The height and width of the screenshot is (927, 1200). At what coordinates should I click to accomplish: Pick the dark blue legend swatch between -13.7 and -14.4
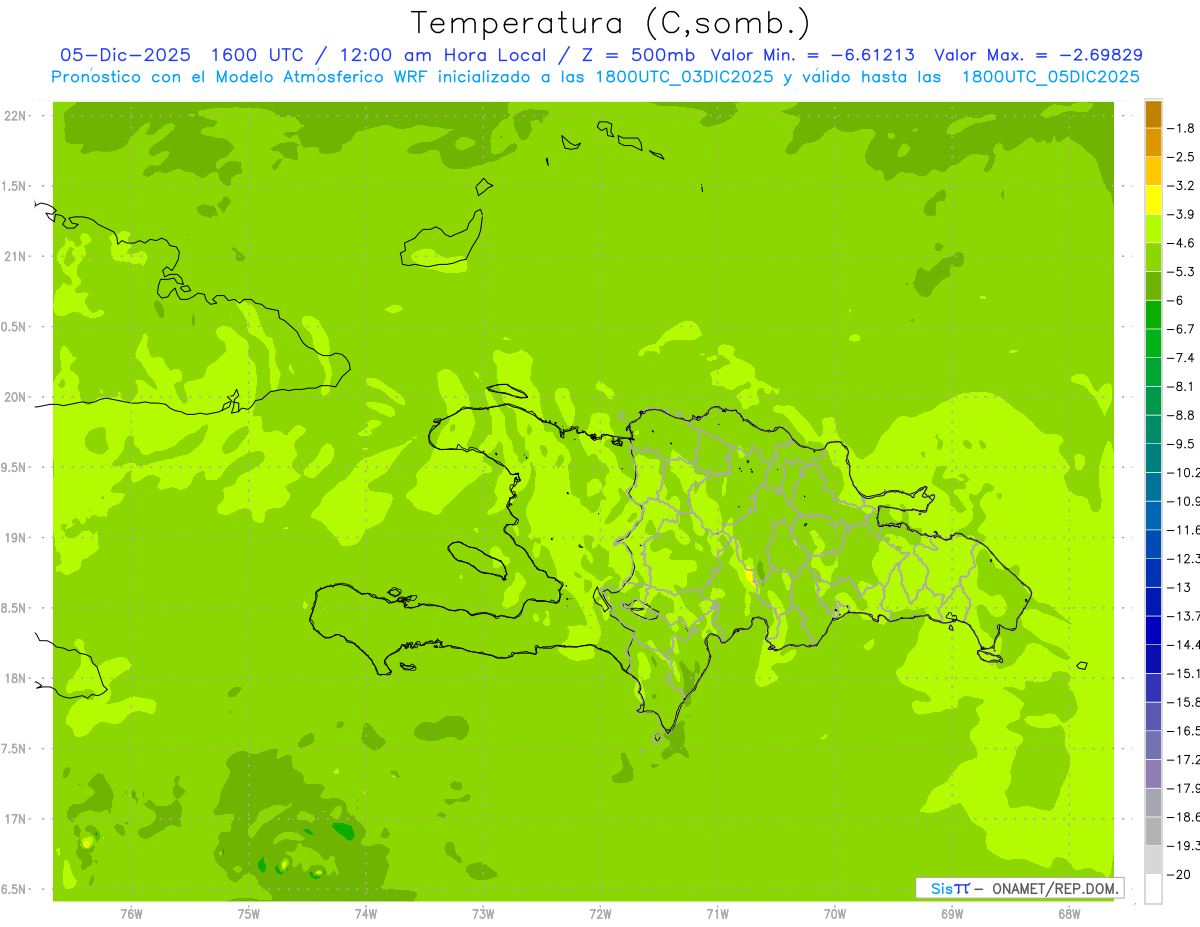click(x=1153, y=630)
